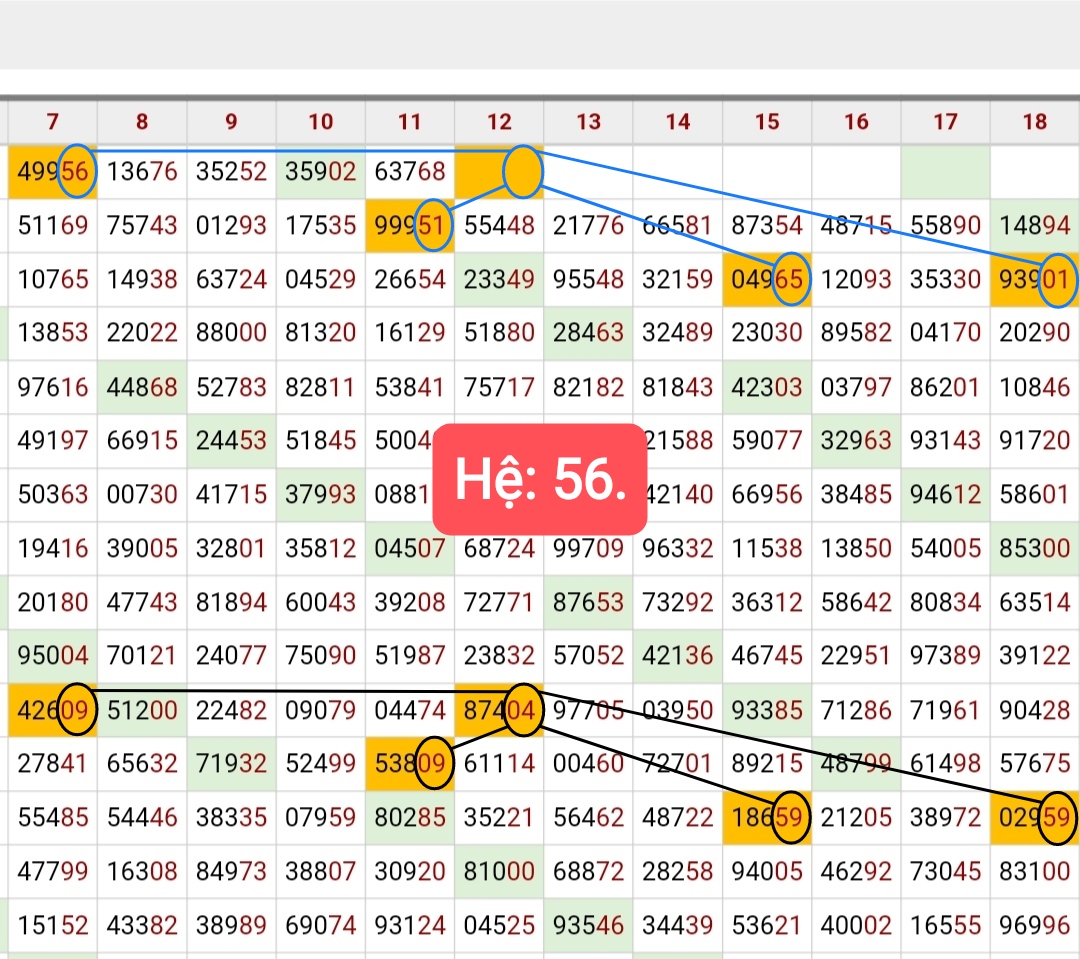Click highlighted cell 93901
The width and height of the screenshot is (1080, 959).
[x=1035, y=279]
